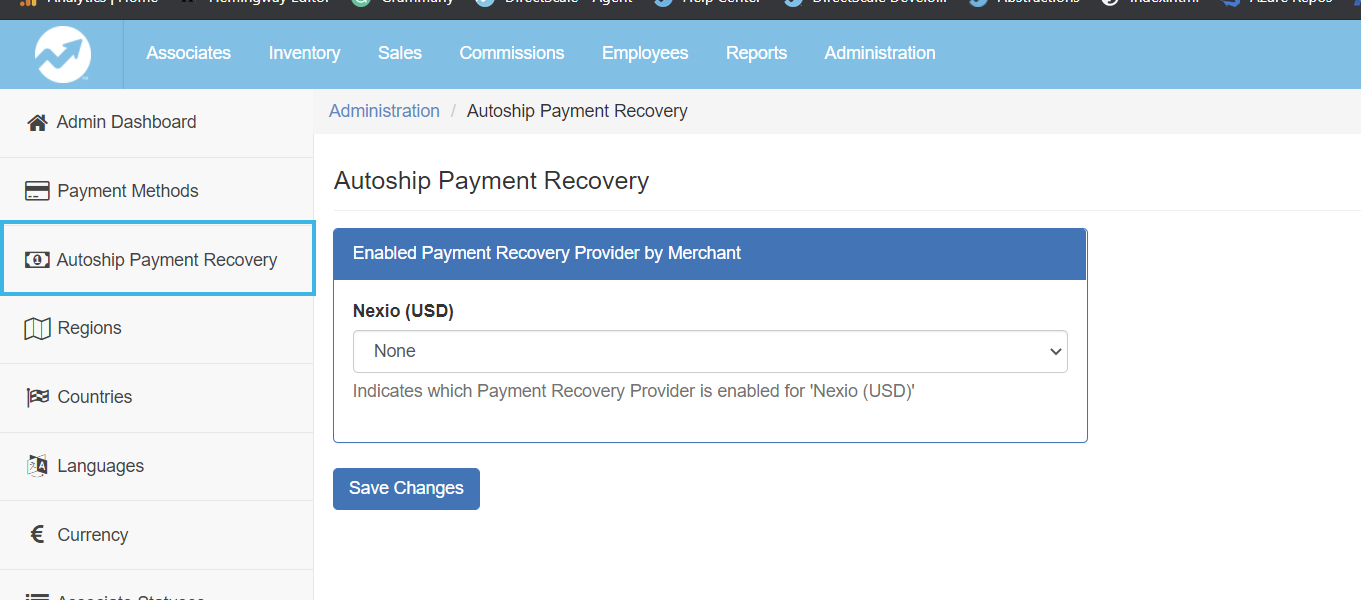Click the Payment Methods credit card icon
1361x600 pixels.
[x=37, y=191]
